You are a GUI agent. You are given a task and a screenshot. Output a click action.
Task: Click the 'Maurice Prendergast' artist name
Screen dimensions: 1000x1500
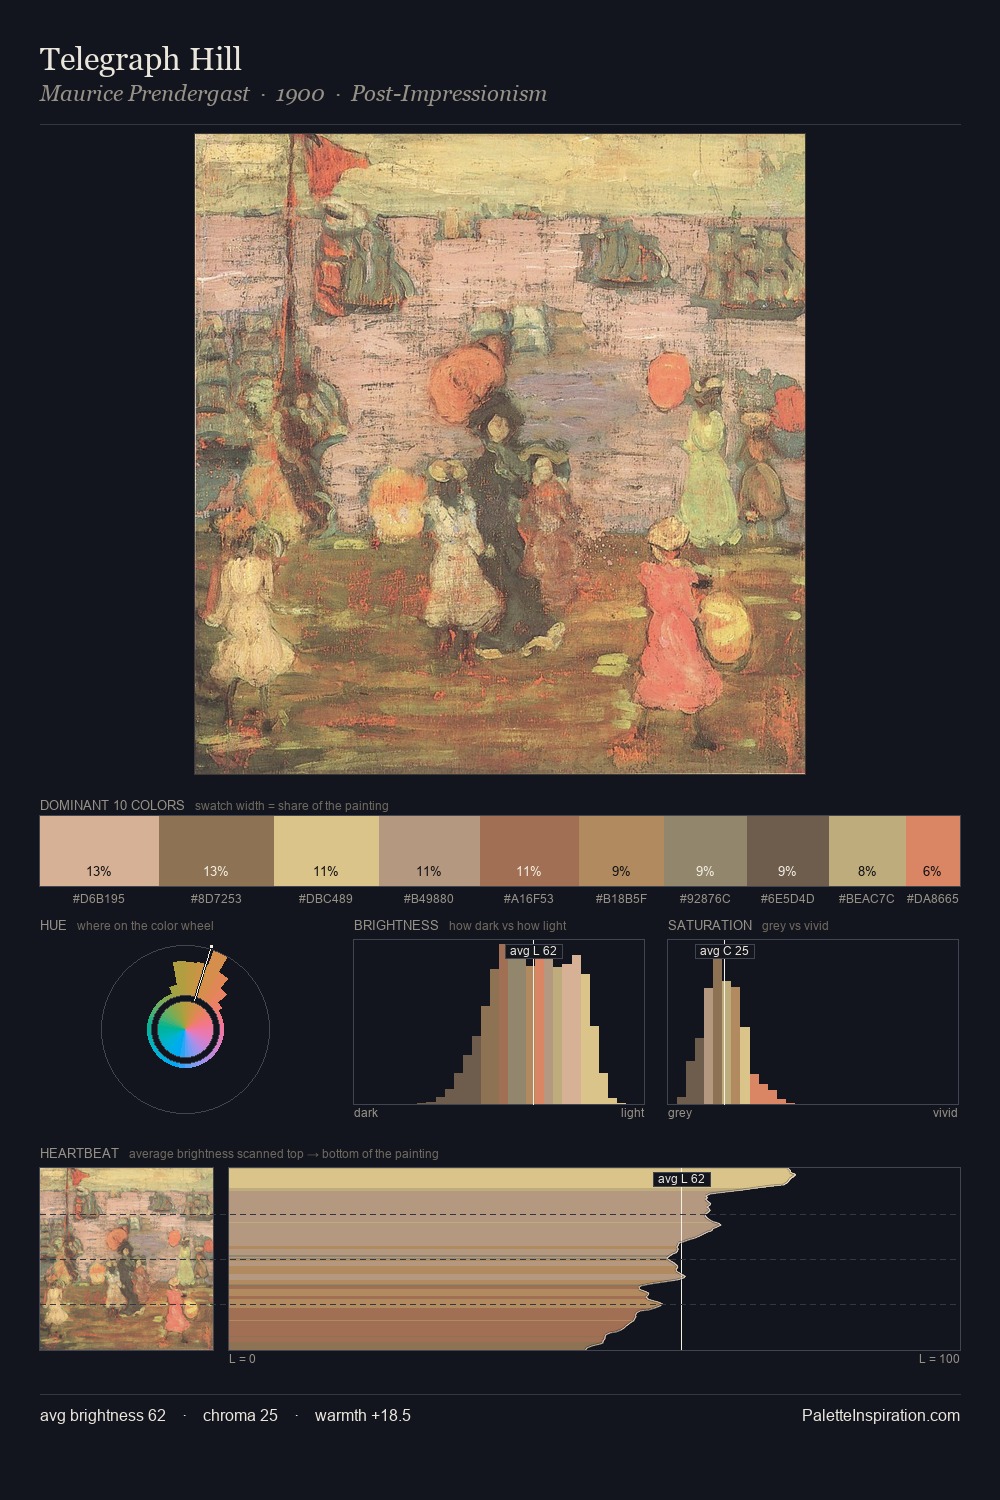point(144,94)
